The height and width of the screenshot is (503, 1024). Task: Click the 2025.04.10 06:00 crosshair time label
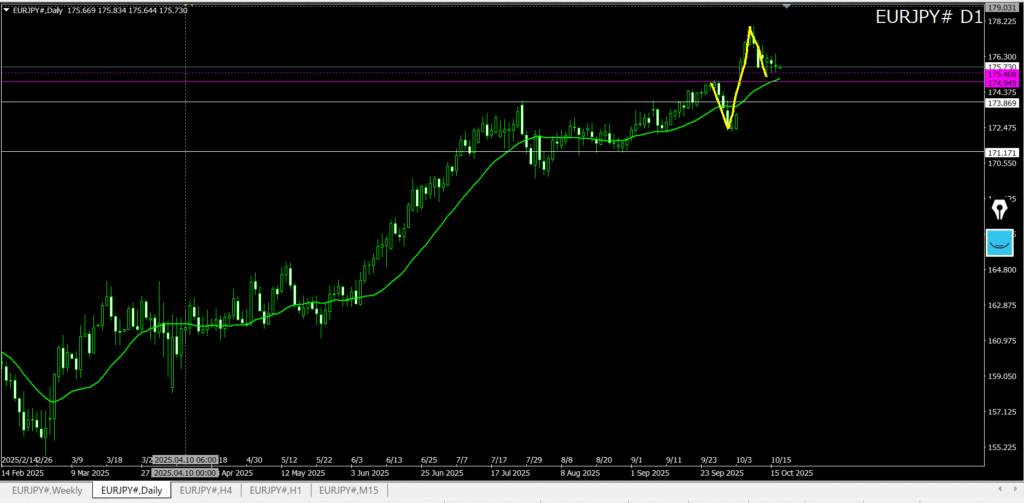(x=186, y=460)
